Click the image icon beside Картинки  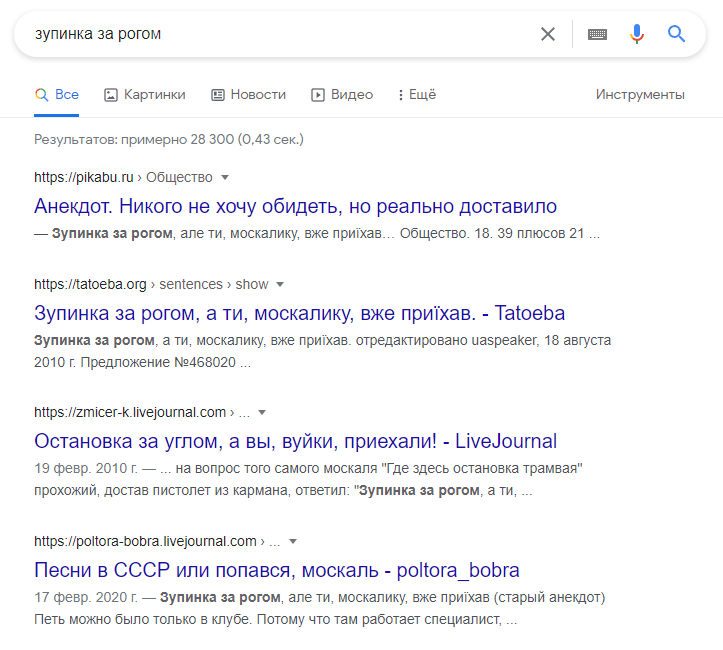click(111, 95)
